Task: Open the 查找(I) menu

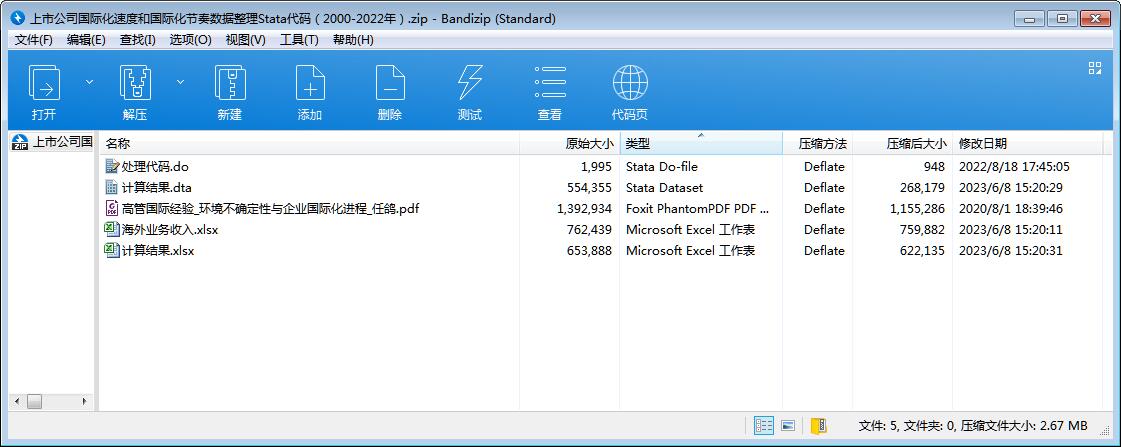Action: [137, 40]
